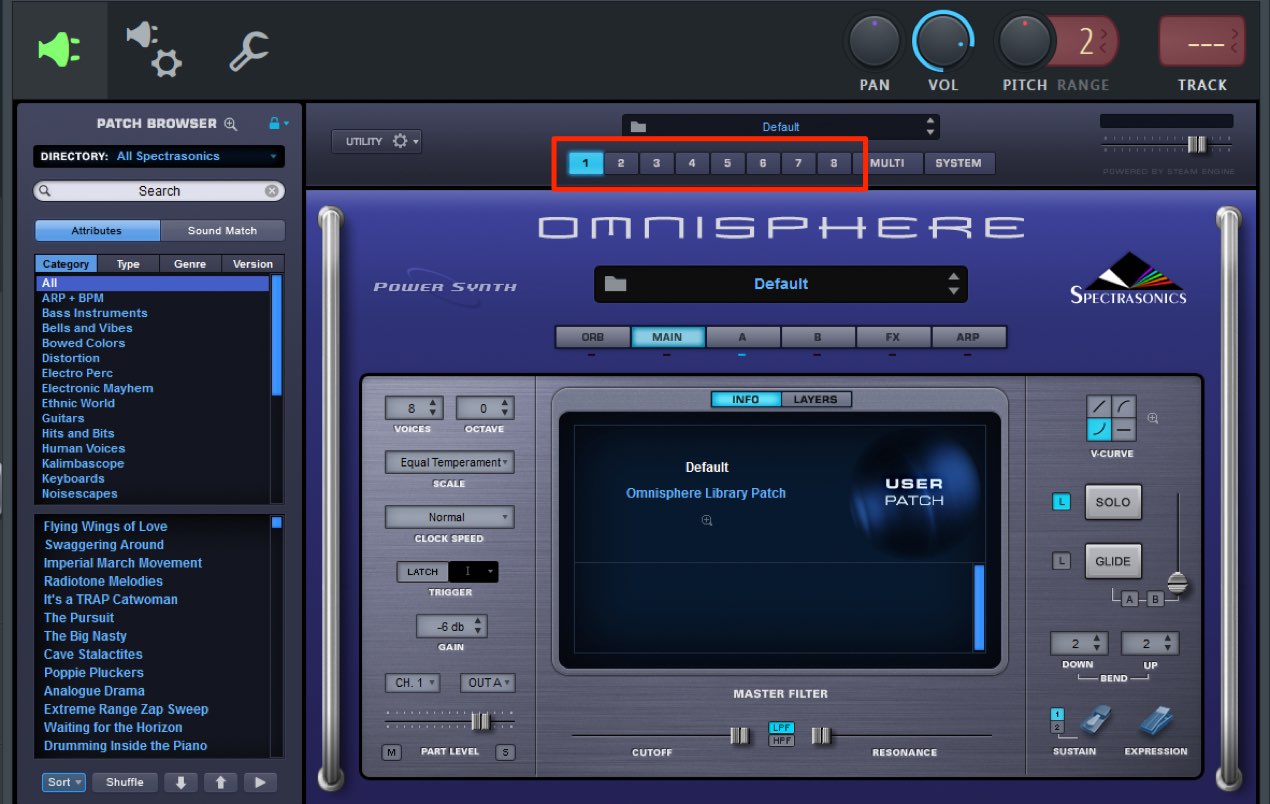
Task: Toggle the L button beside GLIDE
Action: pyautogui.click(x=1061, y=561)
